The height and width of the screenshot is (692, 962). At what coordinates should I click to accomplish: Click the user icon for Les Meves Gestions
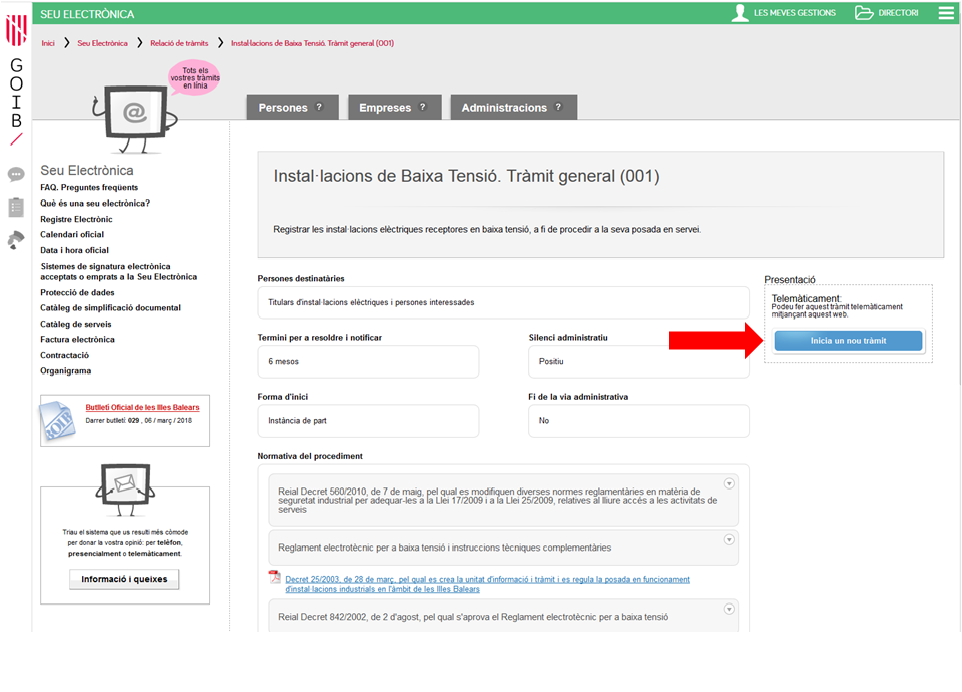click(740, 13)
